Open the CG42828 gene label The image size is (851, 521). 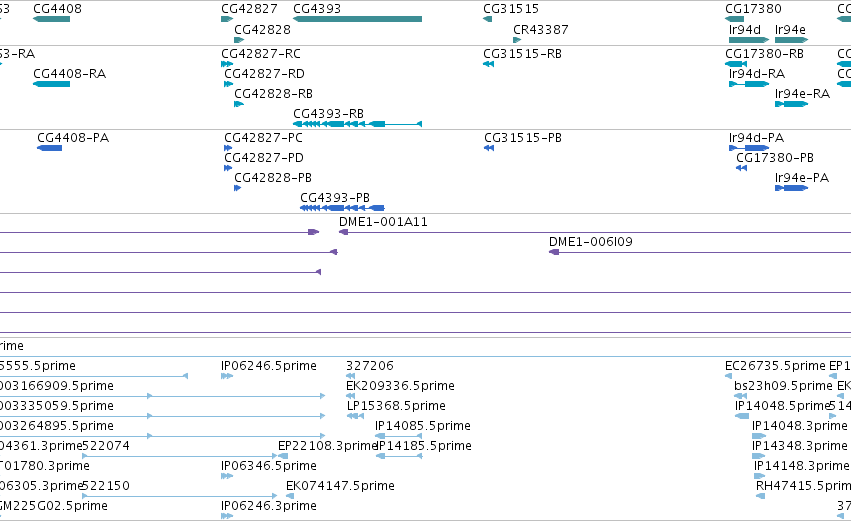[x=262, y=29]
